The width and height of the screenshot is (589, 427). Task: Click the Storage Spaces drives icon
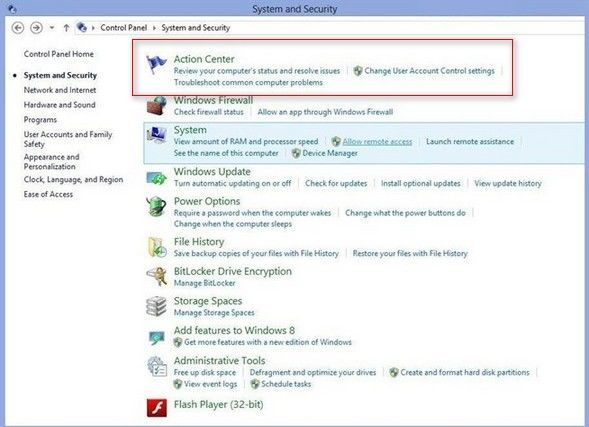click(x=156, y=306)
